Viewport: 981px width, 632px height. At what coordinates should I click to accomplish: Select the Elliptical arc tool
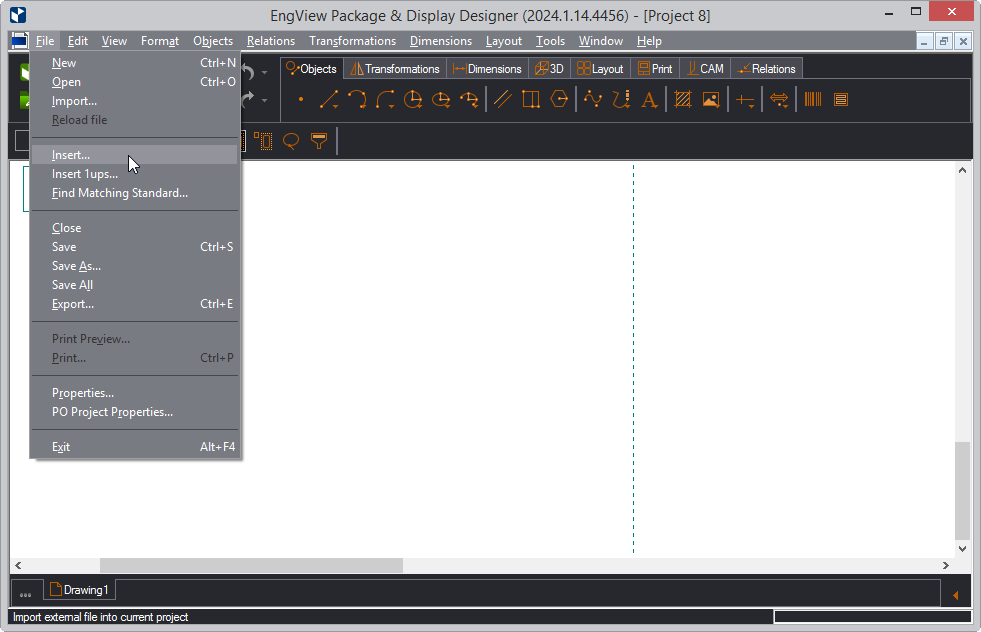(469, 99)
